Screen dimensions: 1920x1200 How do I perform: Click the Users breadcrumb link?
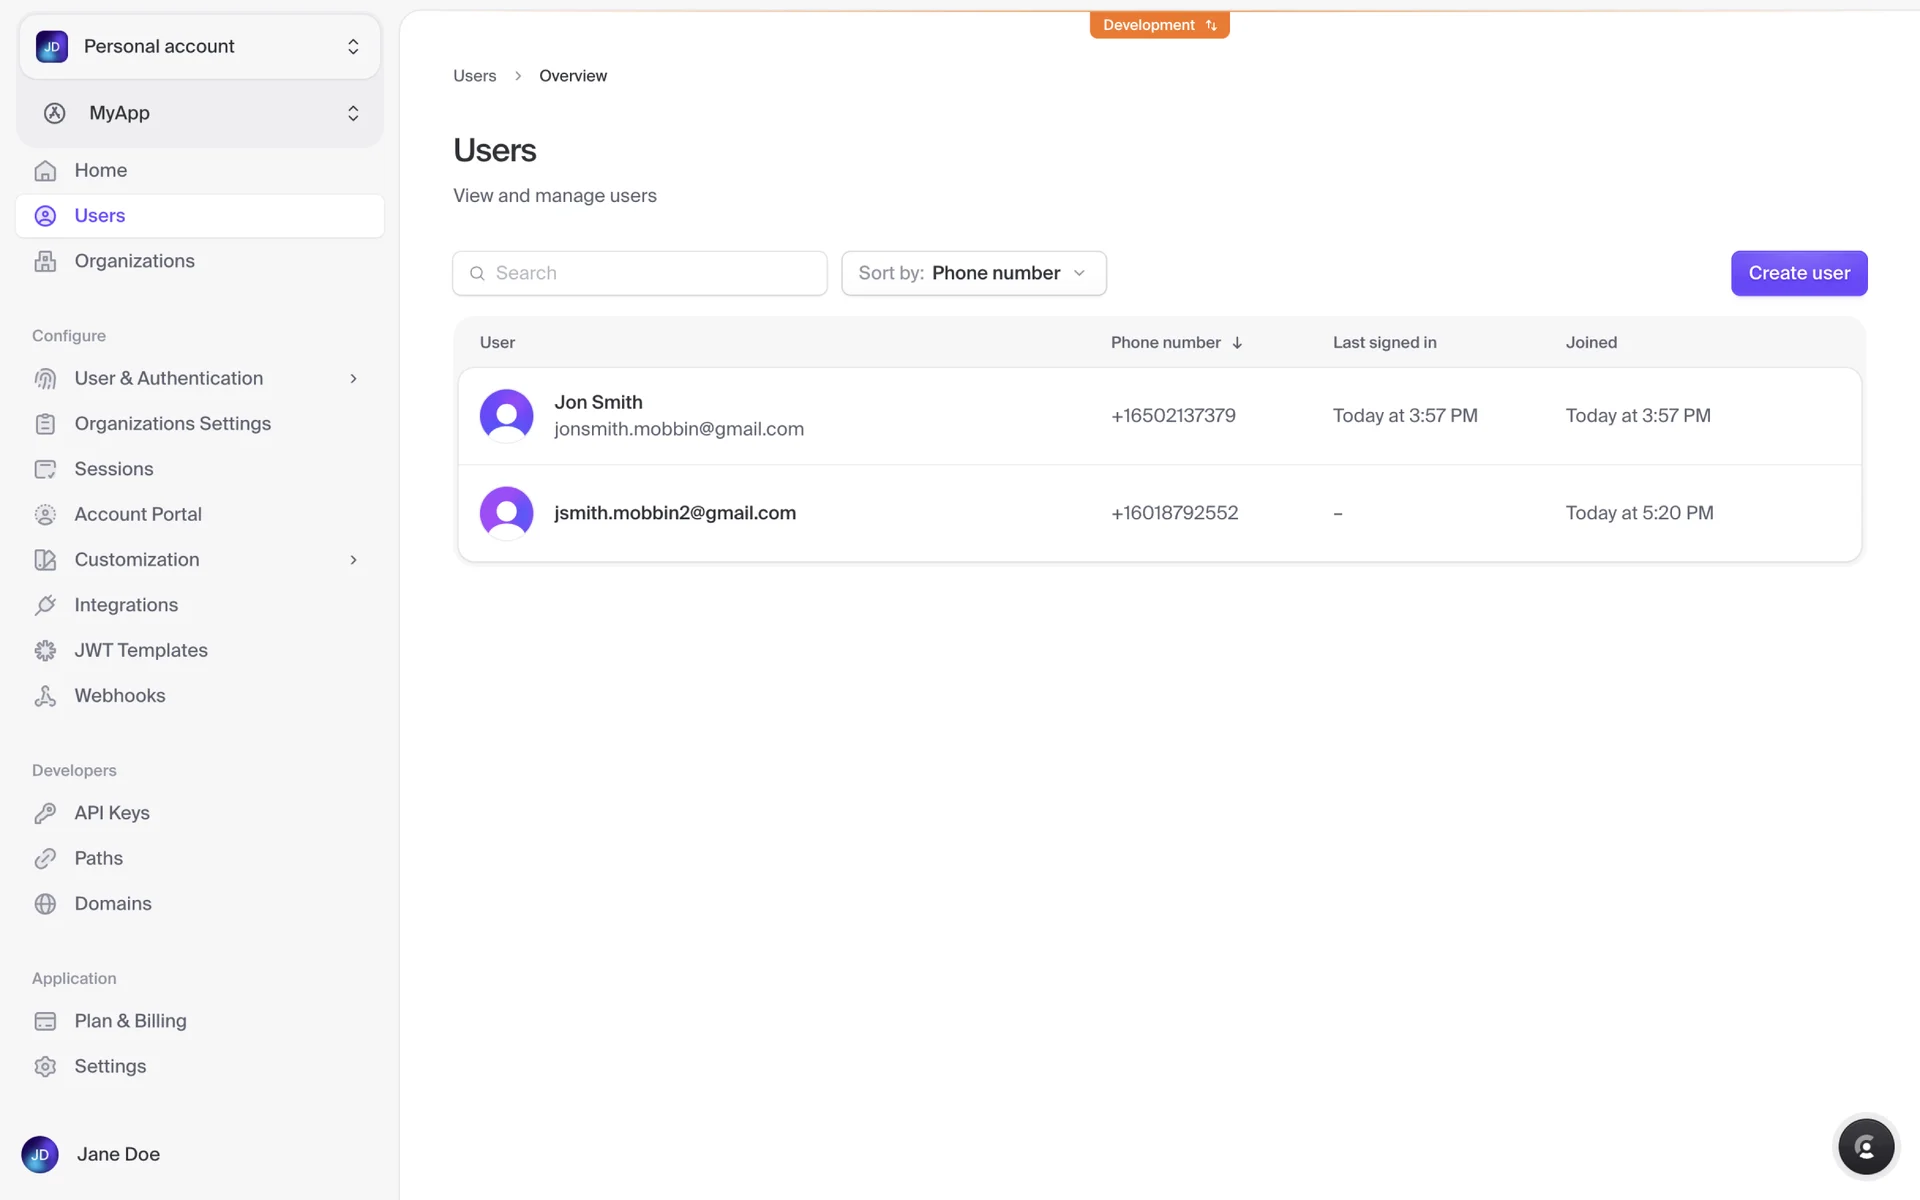point(474,76)
